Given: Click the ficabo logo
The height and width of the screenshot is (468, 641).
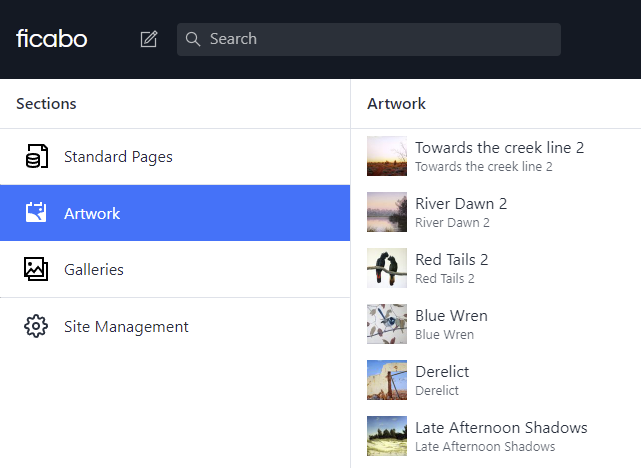Looking at the screenshot, I should [x=52, y=39].
